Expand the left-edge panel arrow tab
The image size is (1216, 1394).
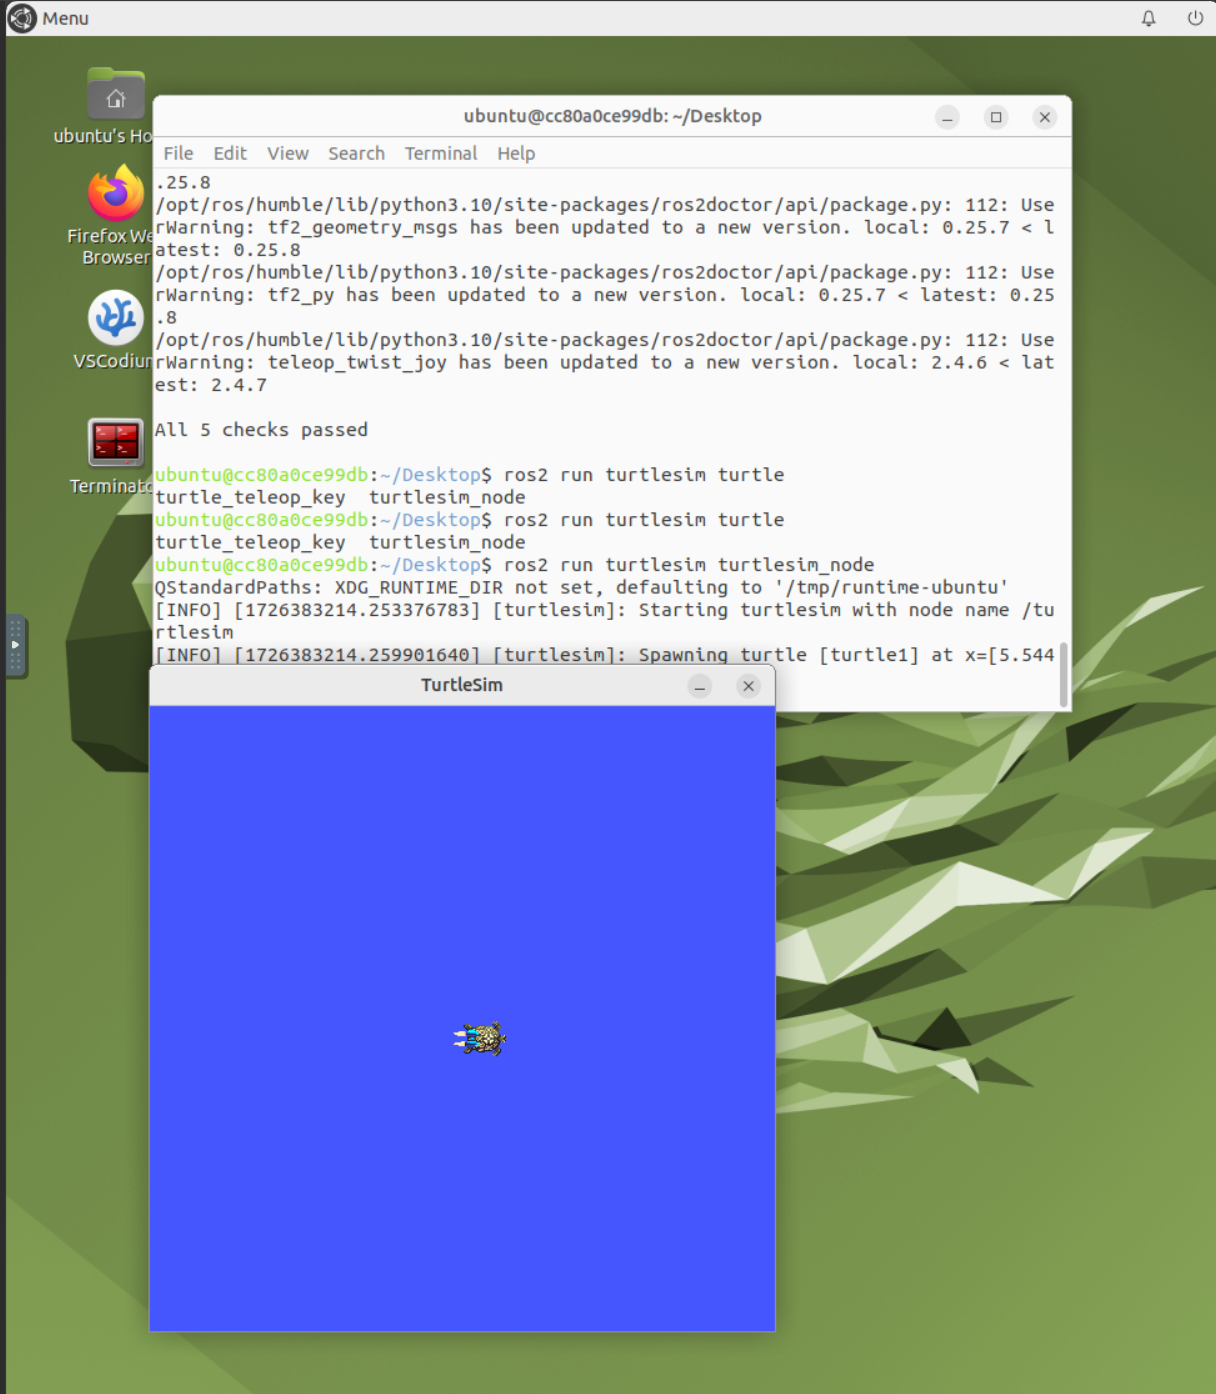click(14, 646)
